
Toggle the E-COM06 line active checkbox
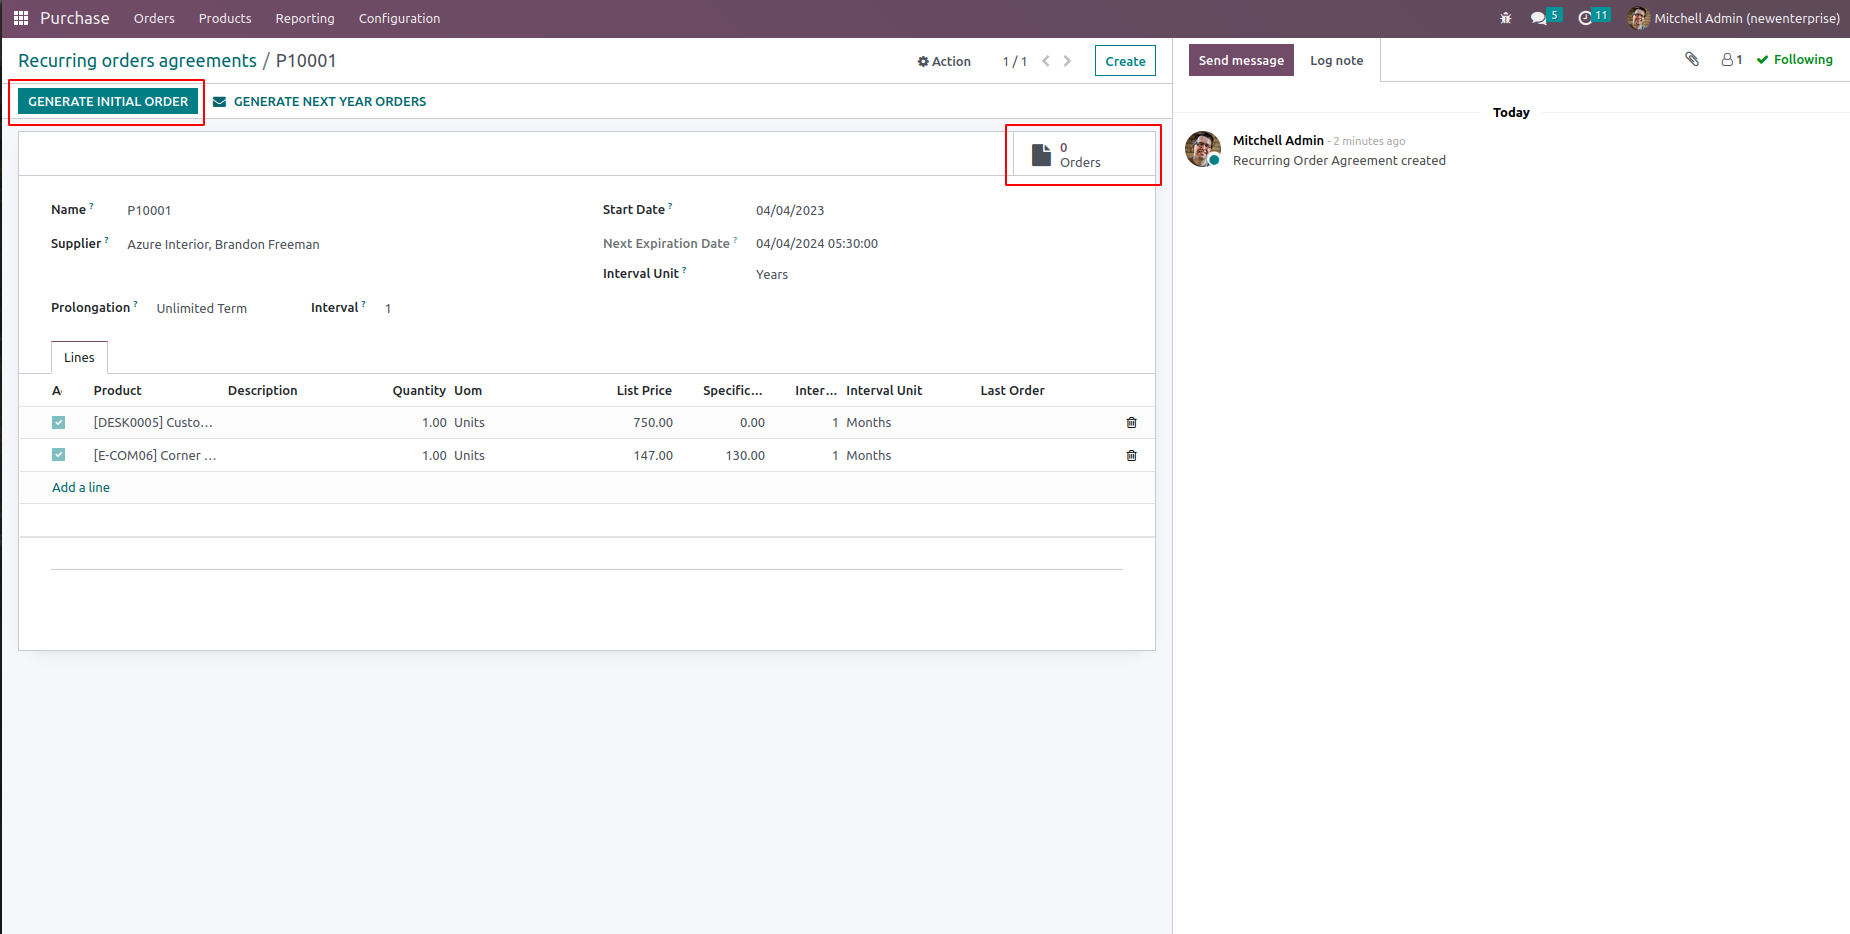[59, 455]
